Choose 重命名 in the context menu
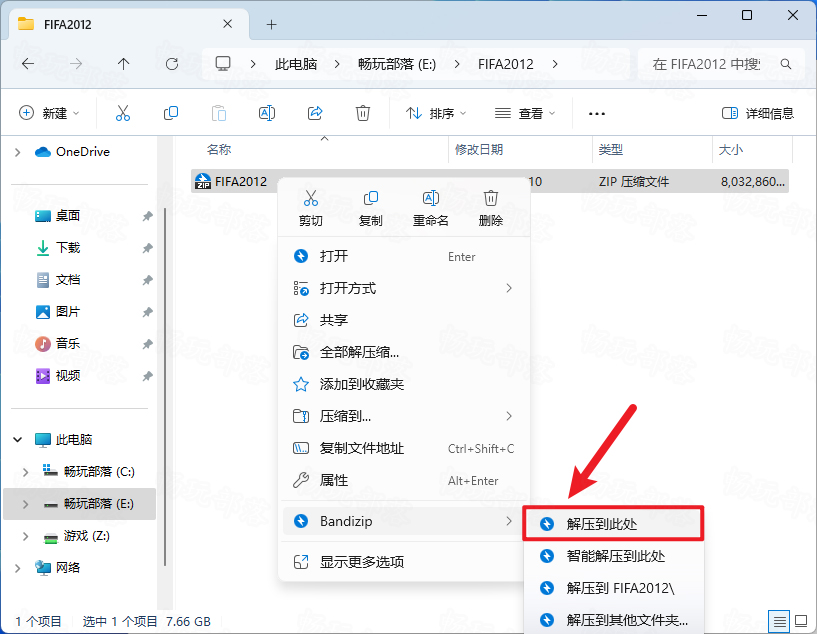The height and width of the screenshot is (634, 817). (x=430, y=208)
